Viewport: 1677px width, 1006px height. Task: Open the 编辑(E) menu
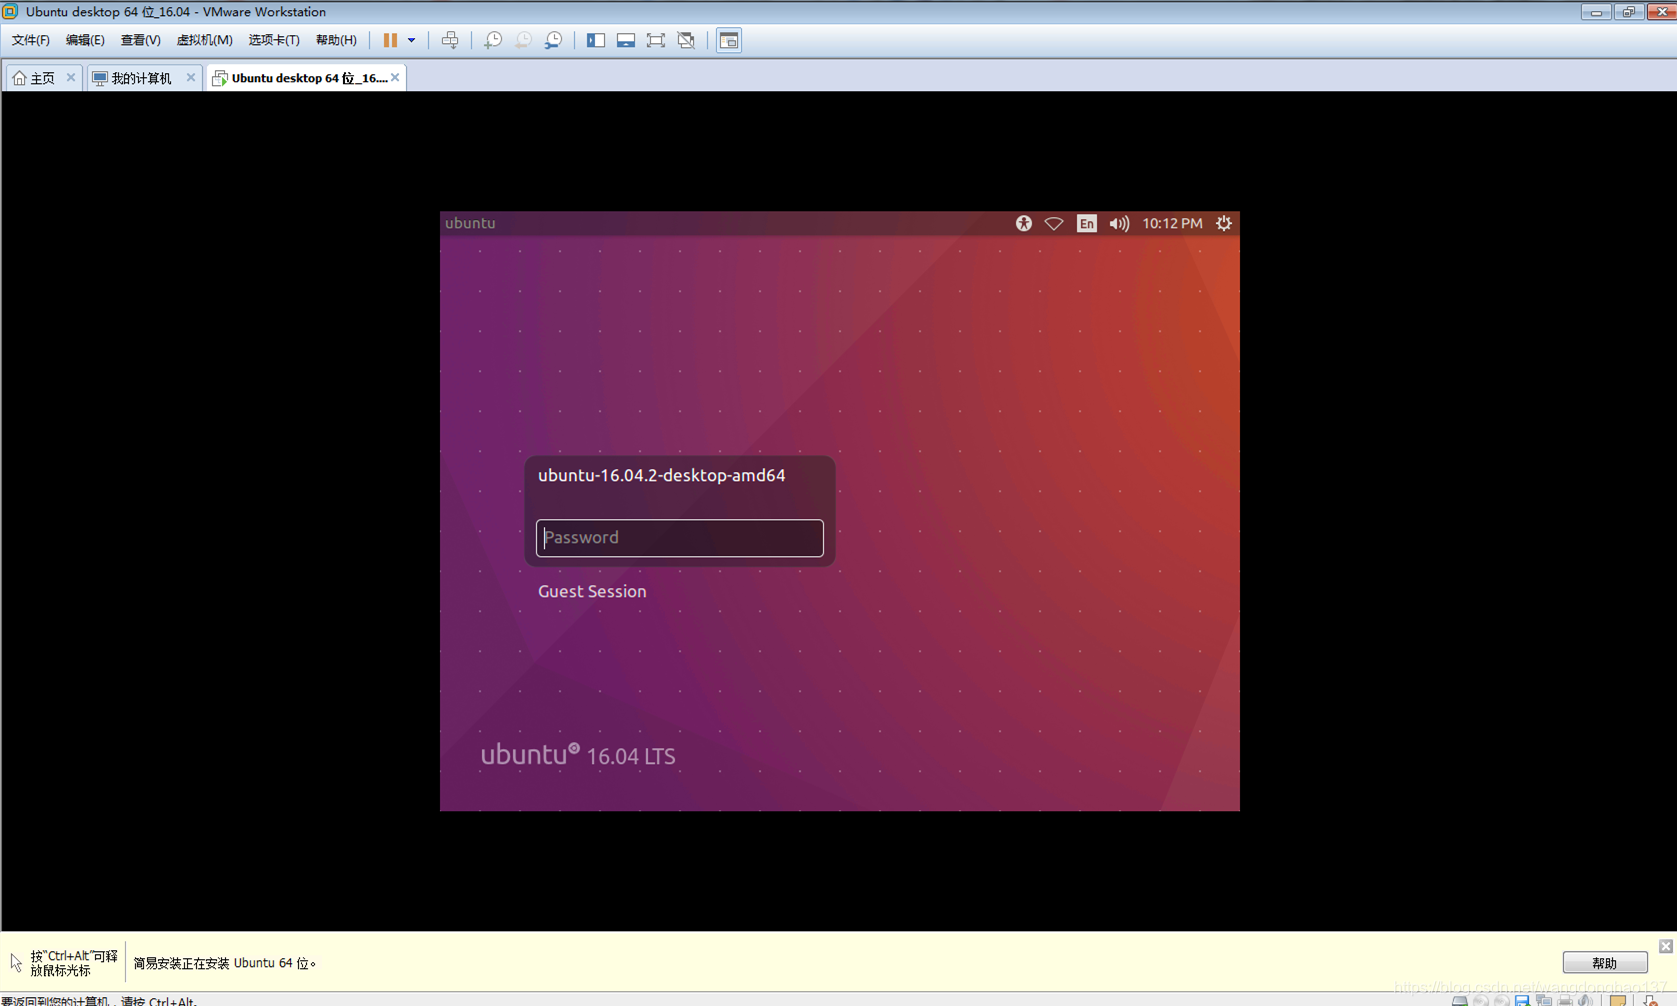pos(85,40)
